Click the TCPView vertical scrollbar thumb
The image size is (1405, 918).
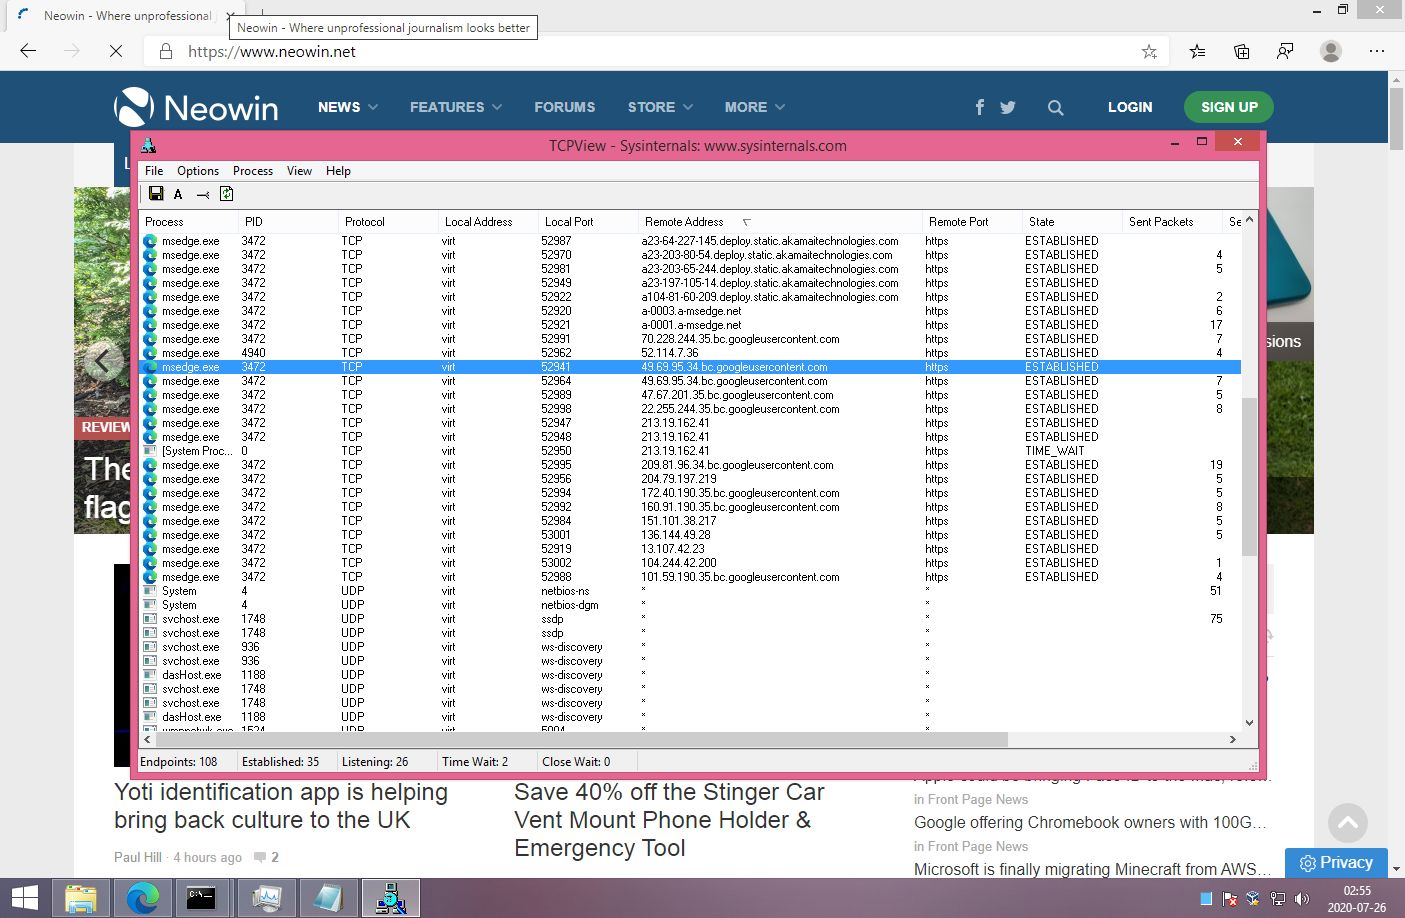[x=1249, y=477]
